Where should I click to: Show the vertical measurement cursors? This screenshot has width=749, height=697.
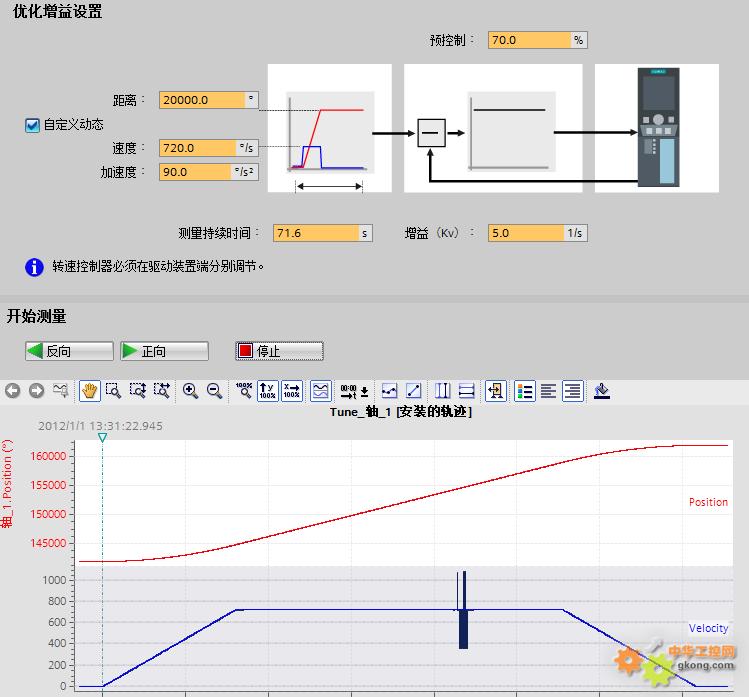pos(442,391)
